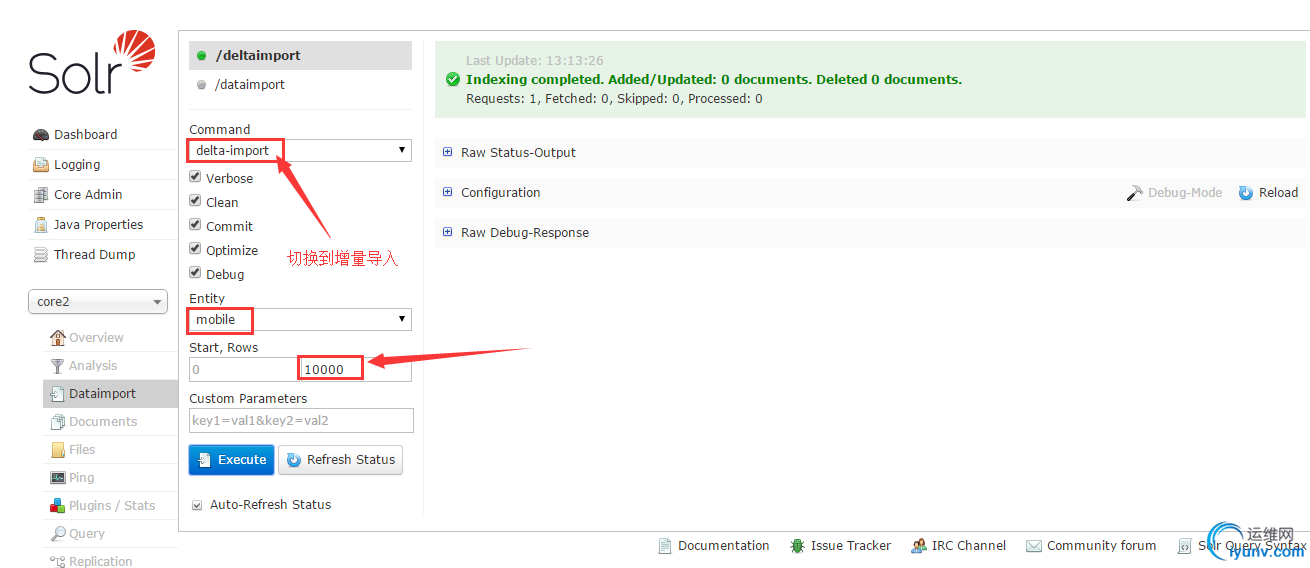
Task: Open the Dashboard menu item
Action: tap(86, 135)
